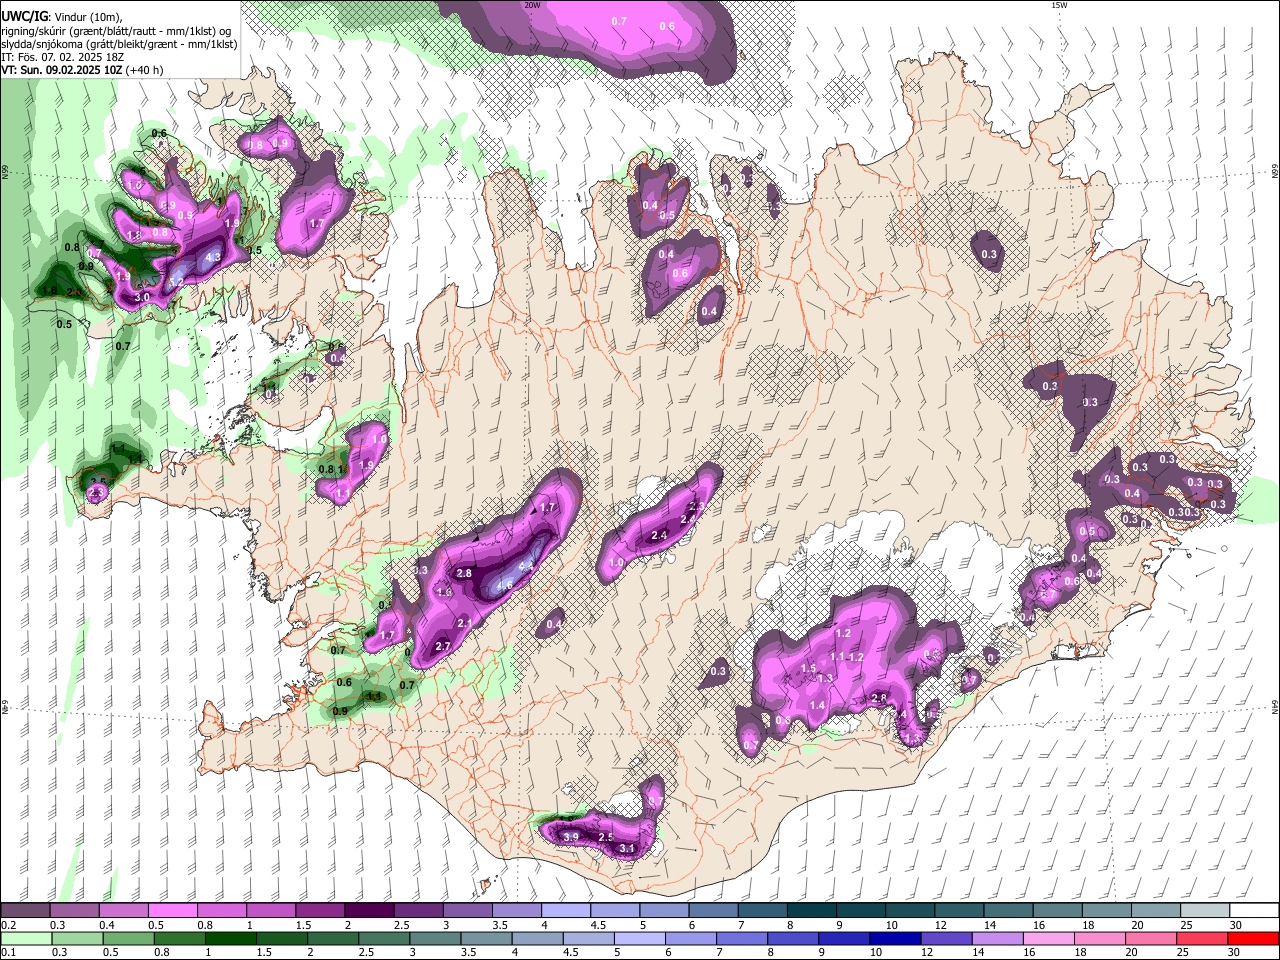This screenshot has width=1280, height=960.
Task: Click the 3.1 value on the south coast
Action: [628, 848]
